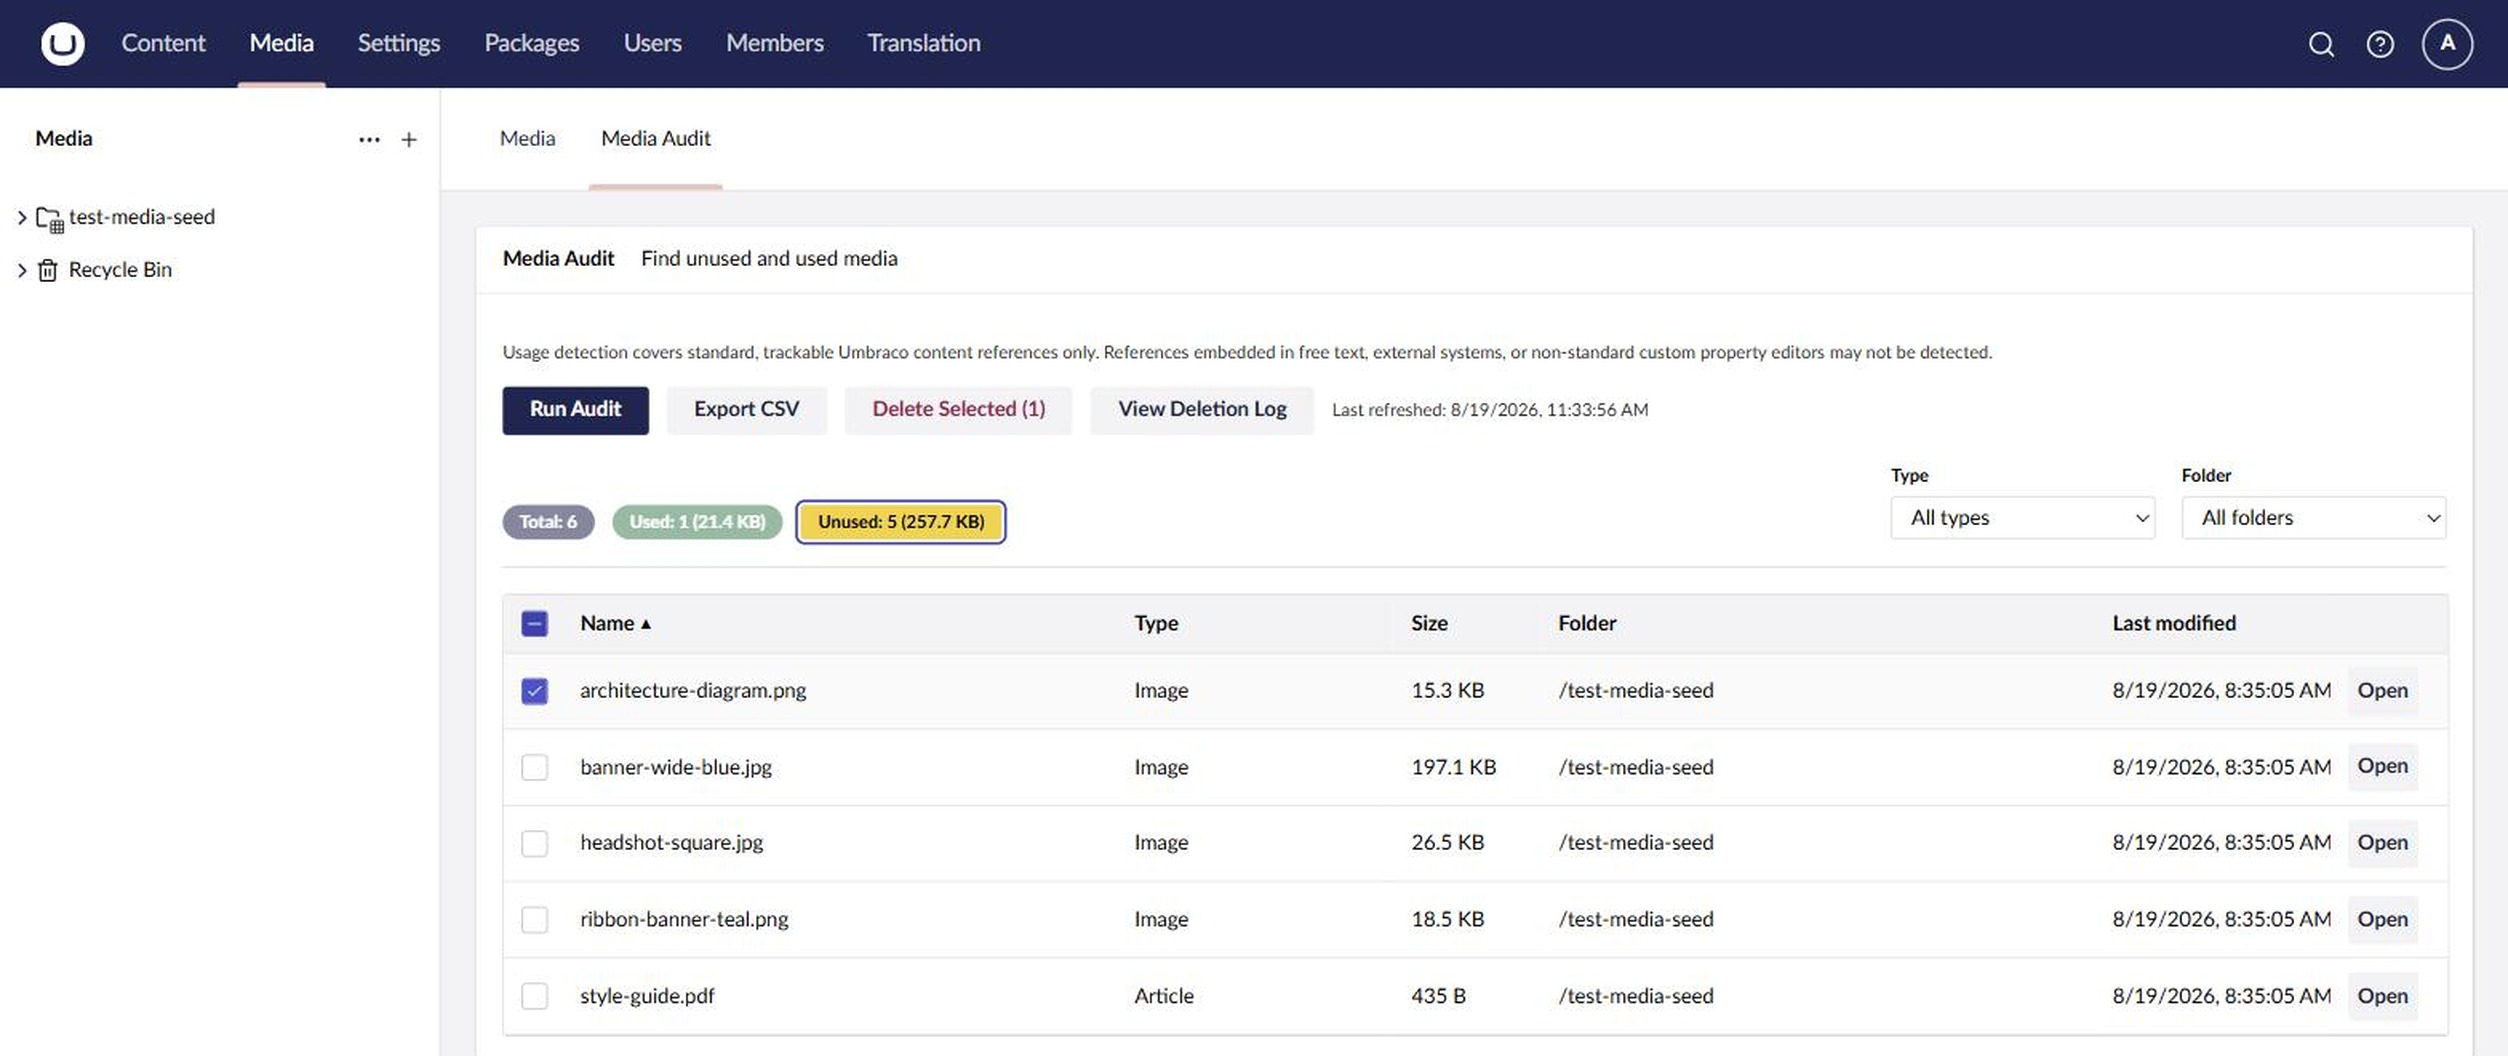Click the Export CSV button
This screenshot has height=1056, width=2508.
746,410
